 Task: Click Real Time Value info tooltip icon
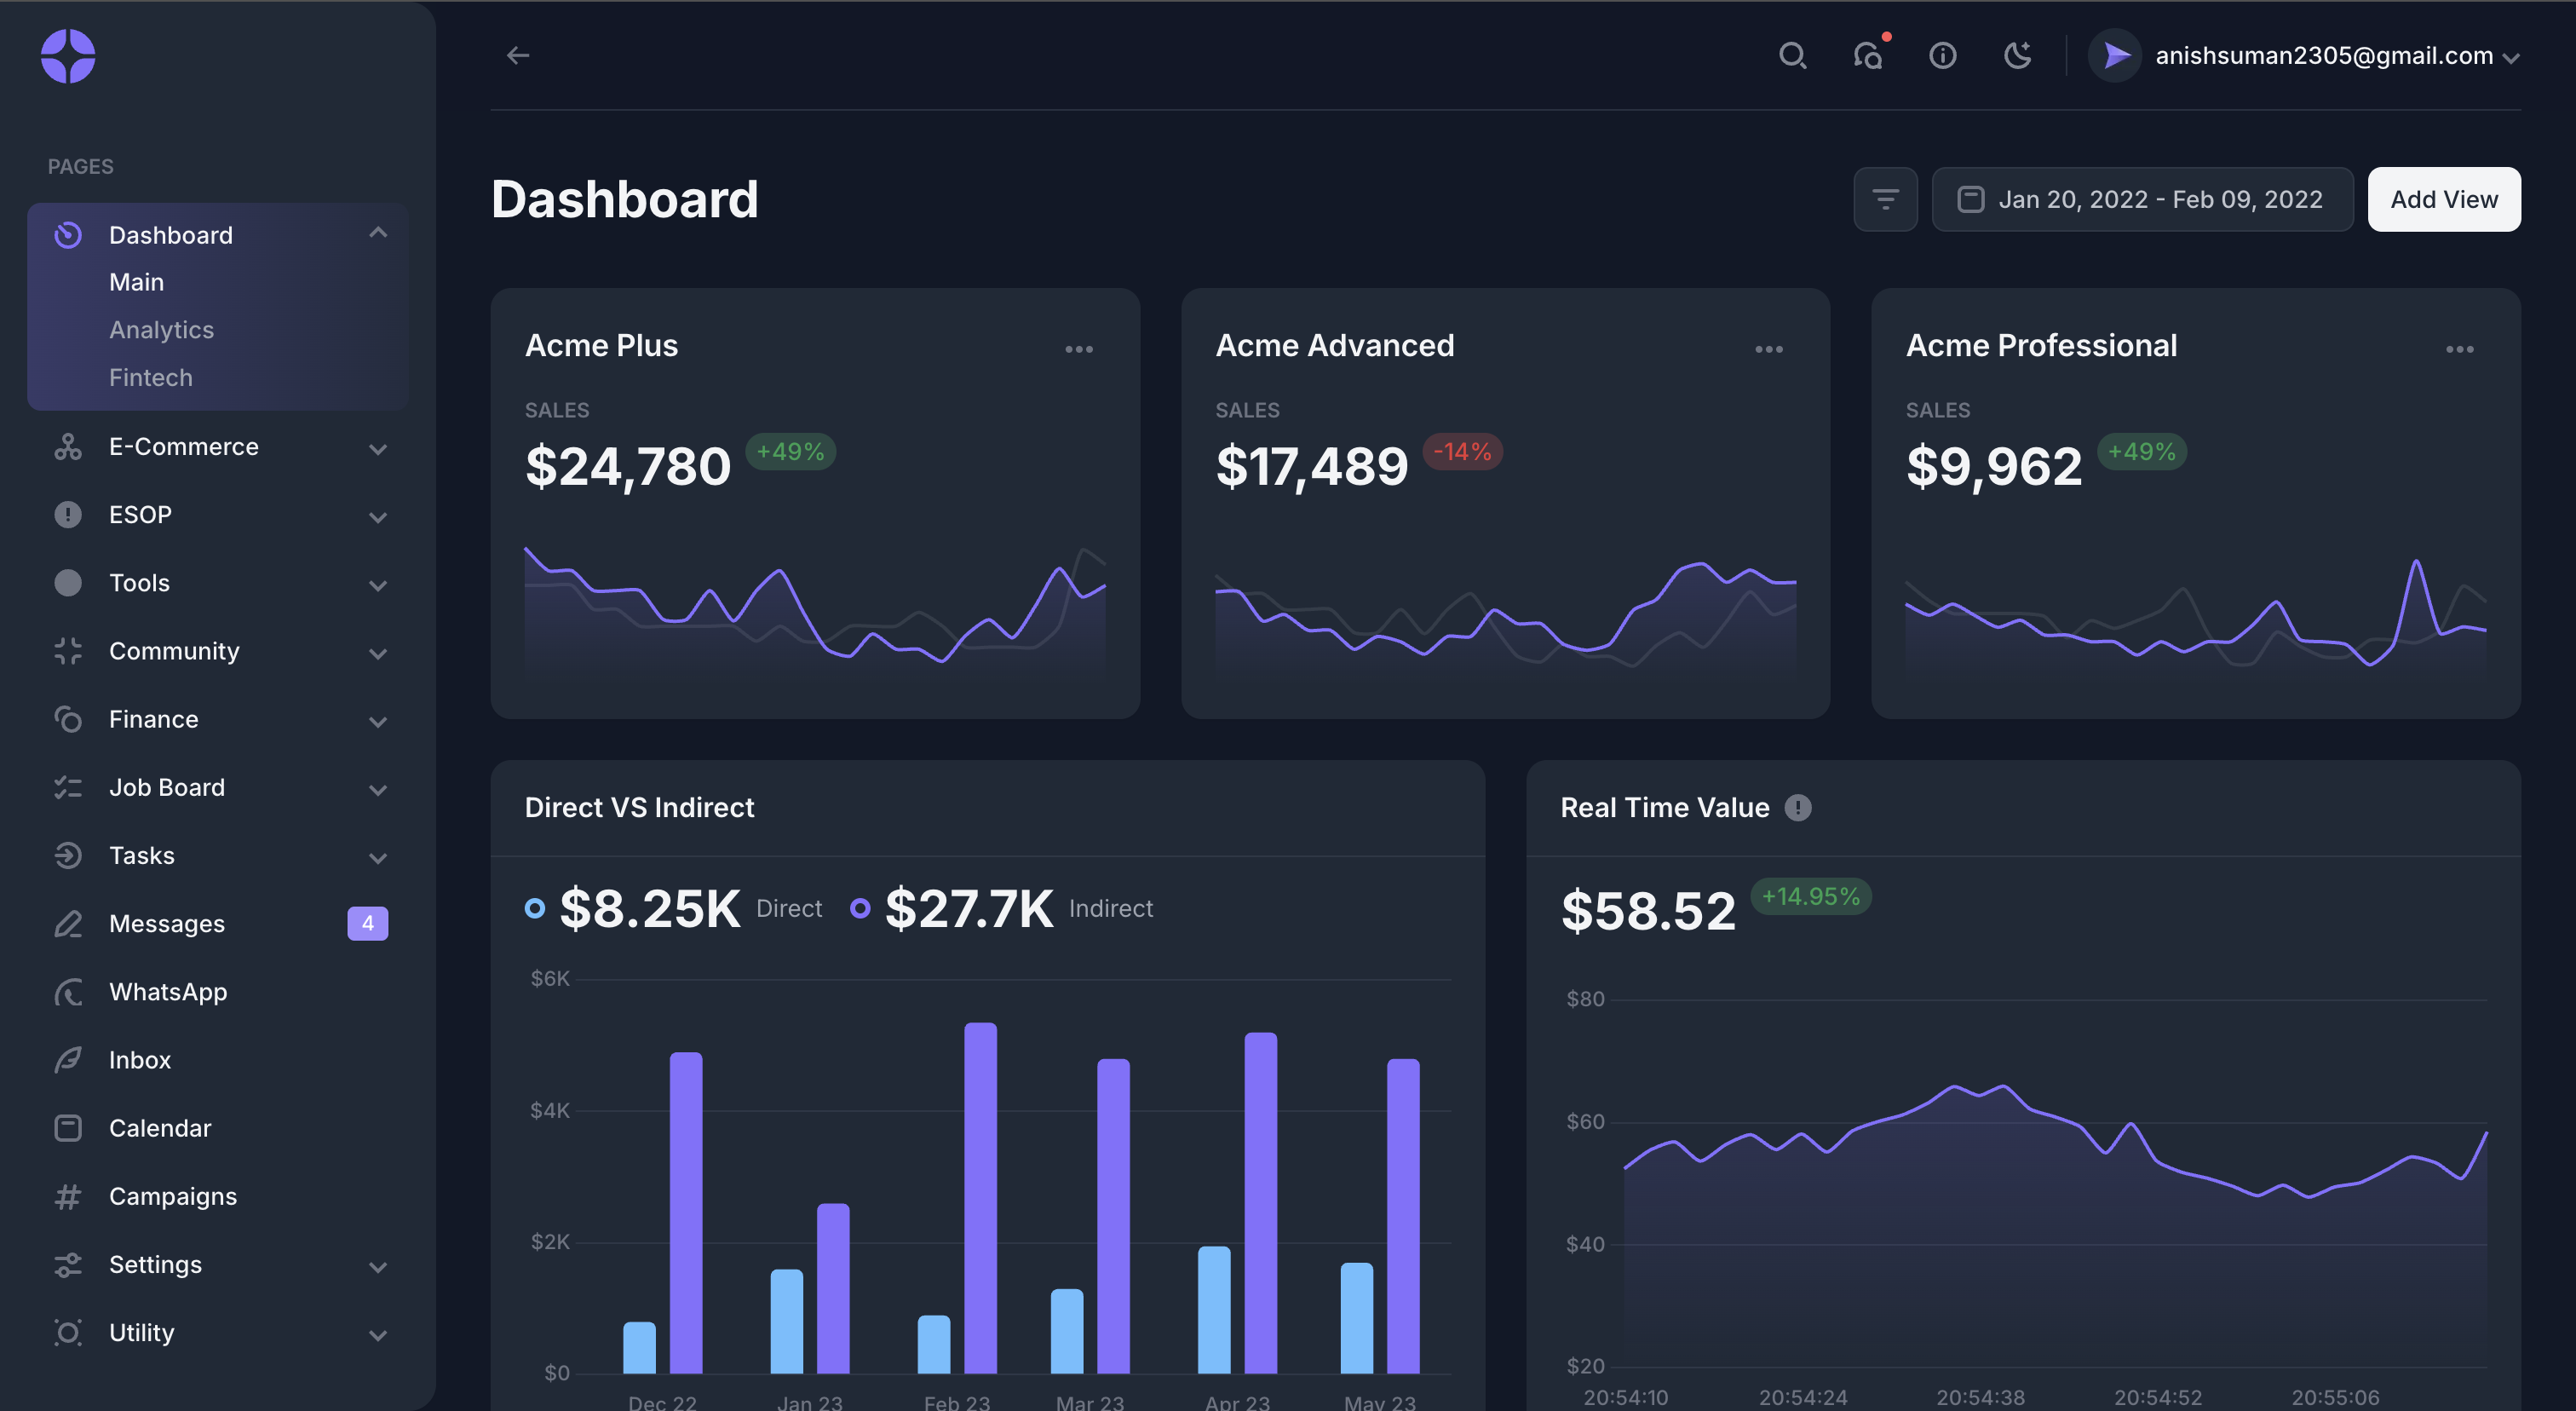[x=1797, y=807]
